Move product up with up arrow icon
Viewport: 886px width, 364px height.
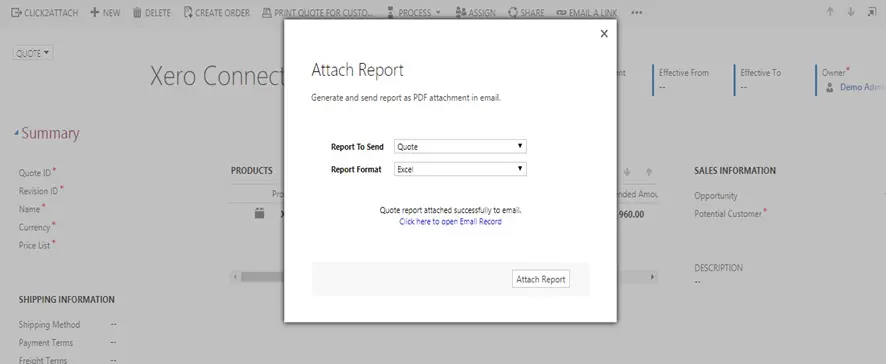tap(649, 172)
